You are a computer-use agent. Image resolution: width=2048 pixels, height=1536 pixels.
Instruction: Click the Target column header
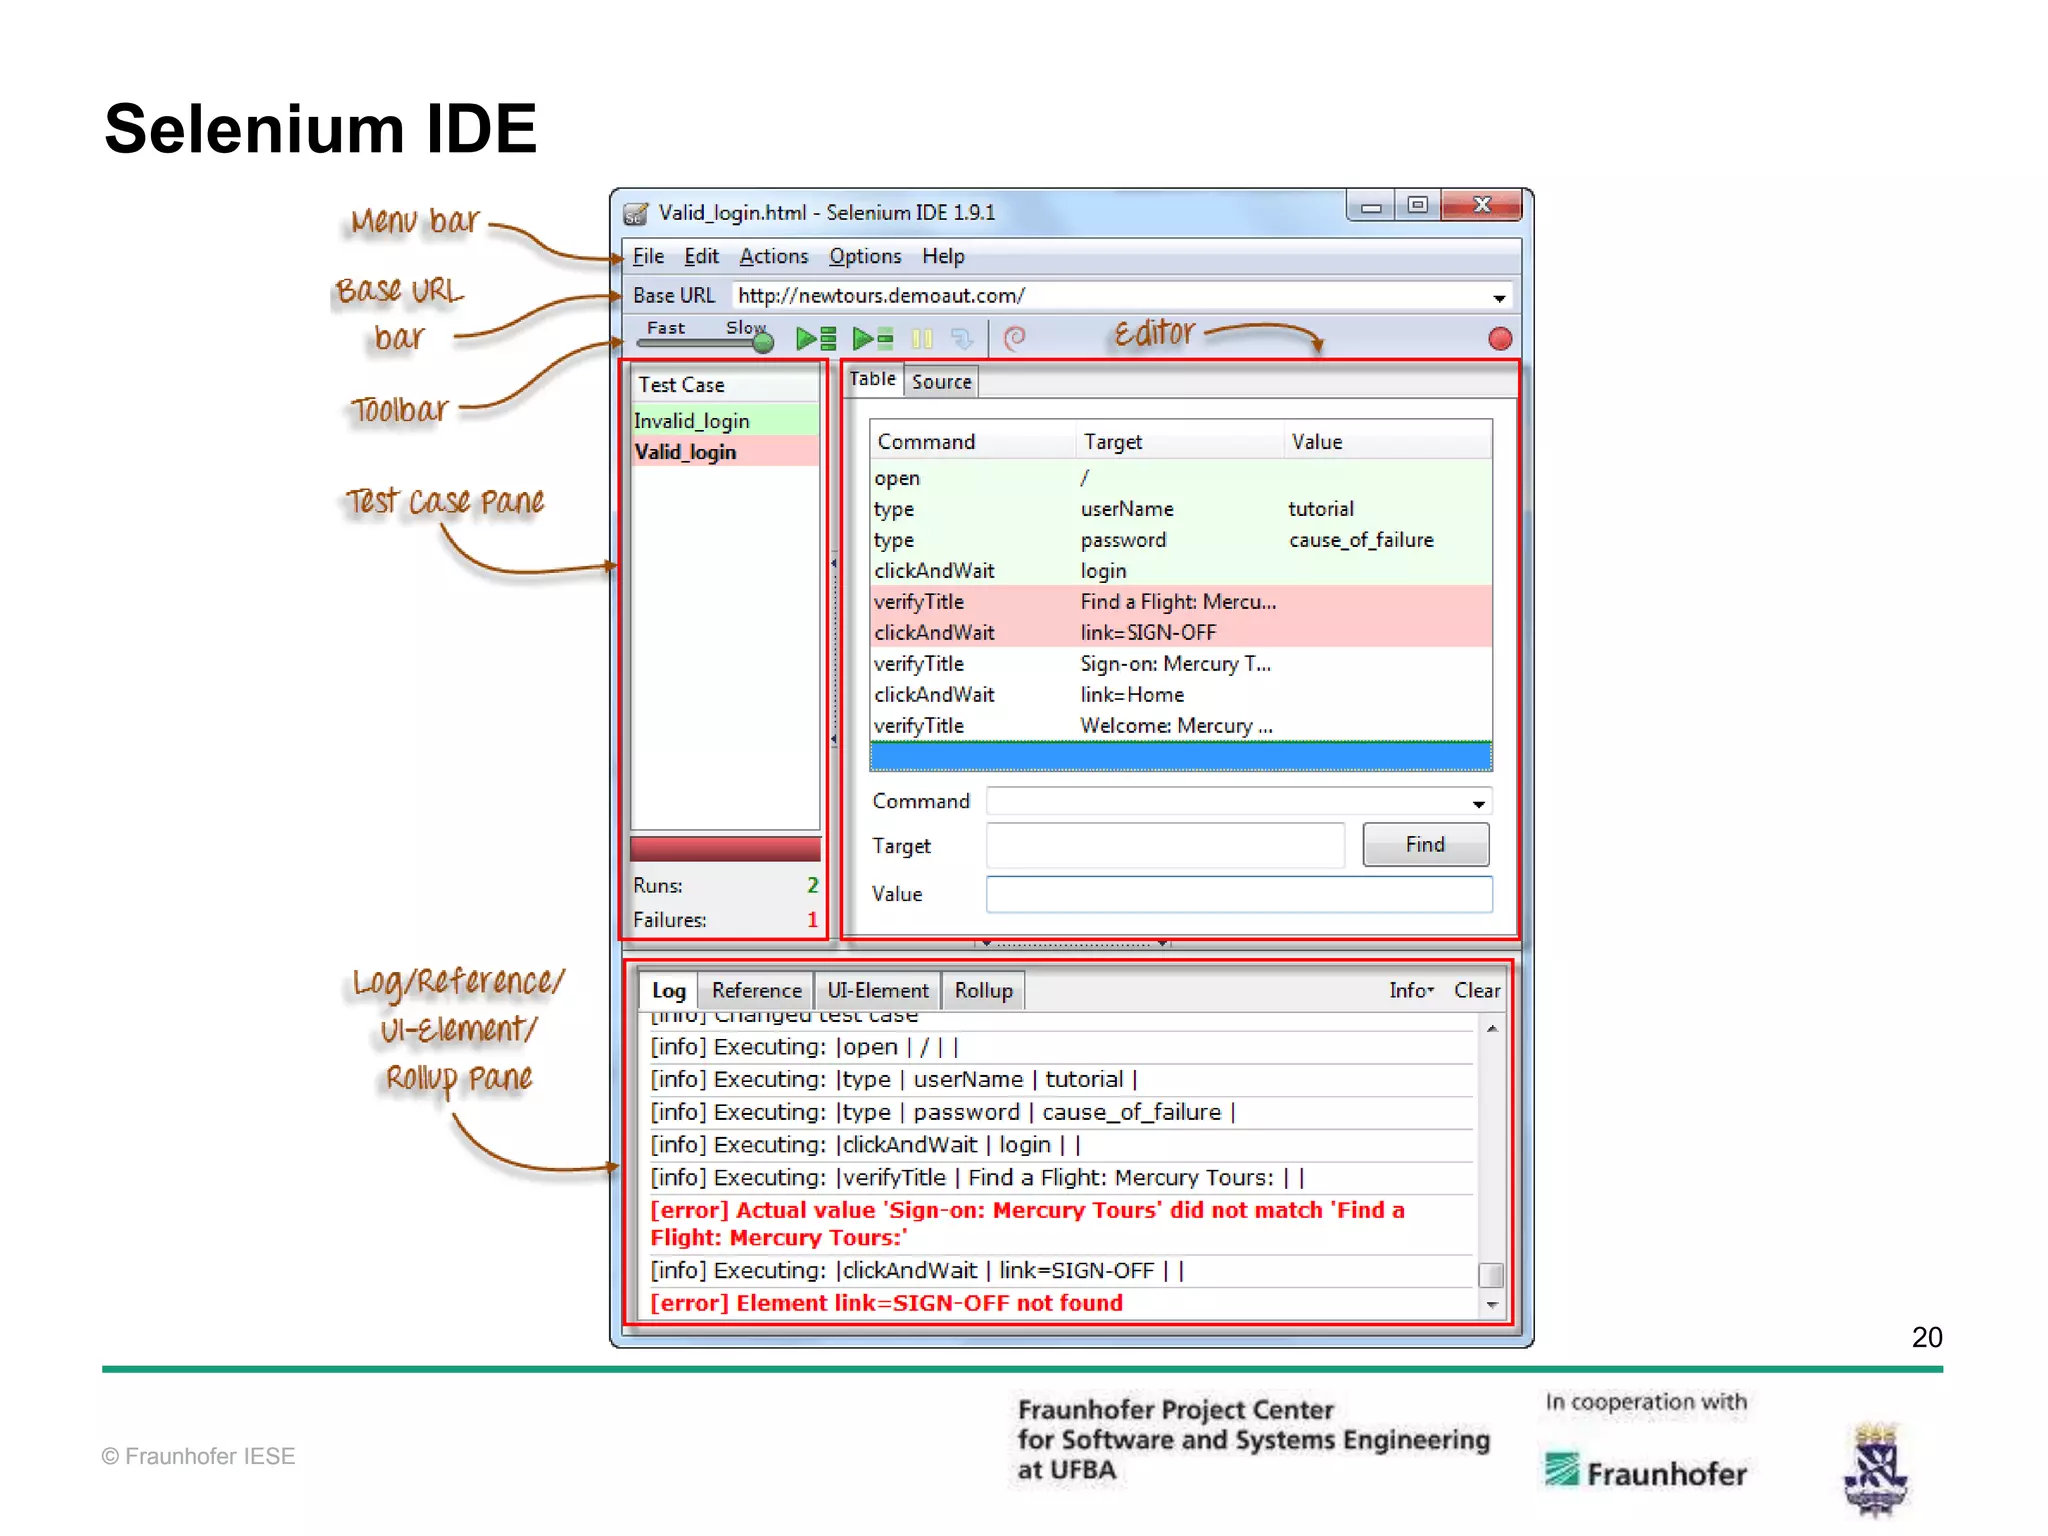1181,442
